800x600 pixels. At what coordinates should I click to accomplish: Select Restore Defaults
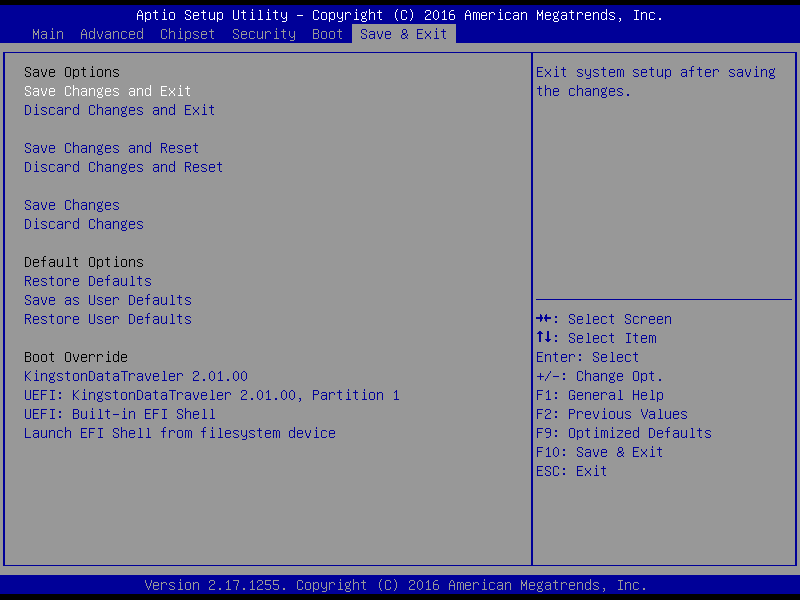(x=88, y=281)
